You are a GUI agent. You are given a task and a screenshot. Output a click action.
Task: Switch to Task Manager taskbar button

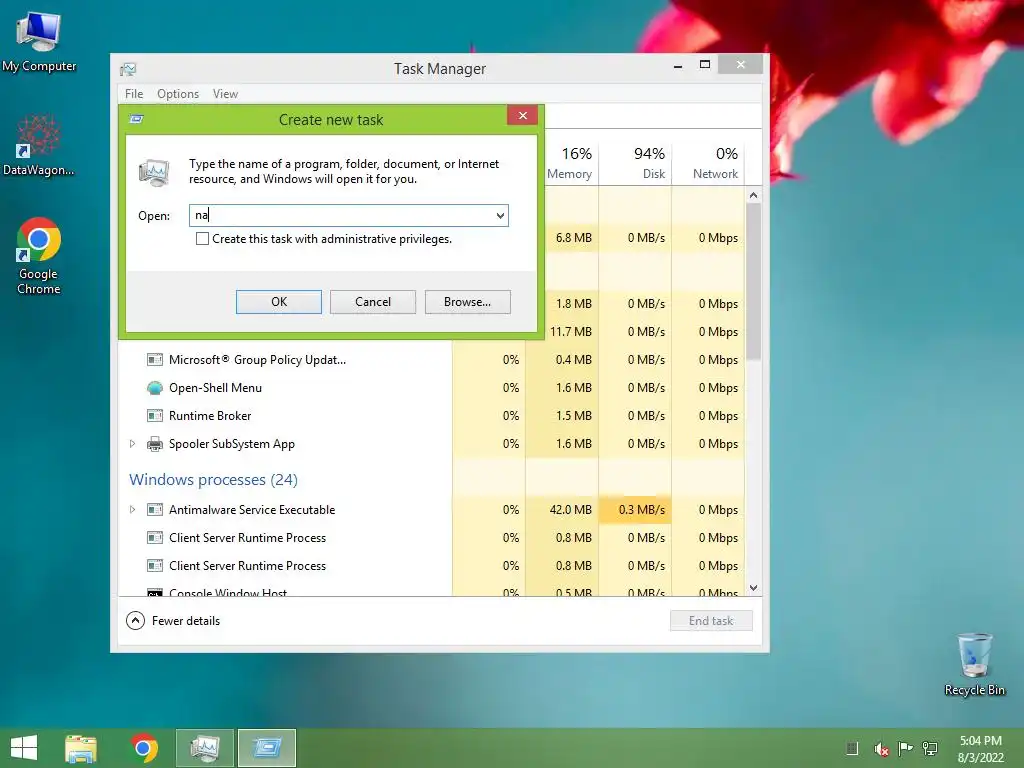pos(204,748)
